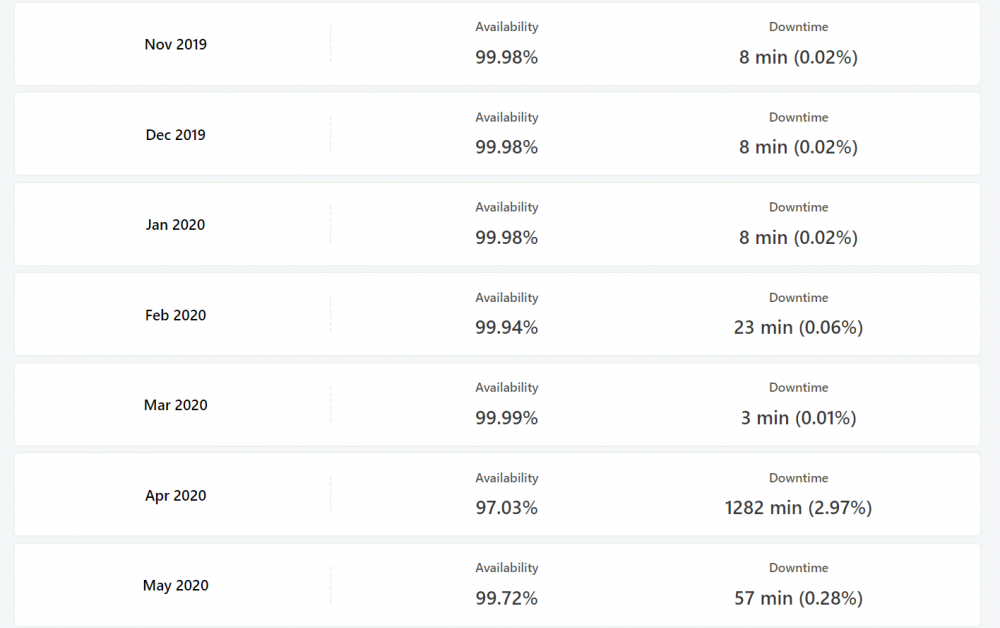Click the Downtime heading in Nov 2019 row

(x=798, y=27)
